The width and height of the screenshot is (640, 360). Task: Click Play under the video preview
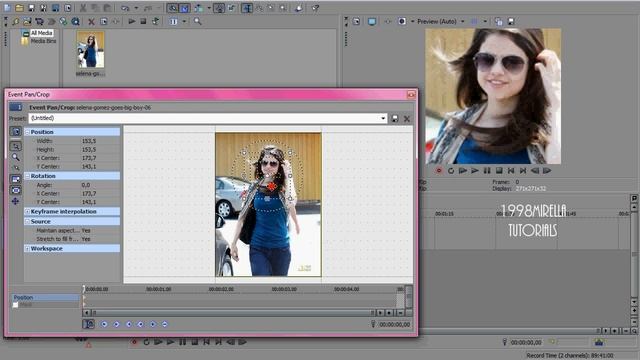(475, 171)
